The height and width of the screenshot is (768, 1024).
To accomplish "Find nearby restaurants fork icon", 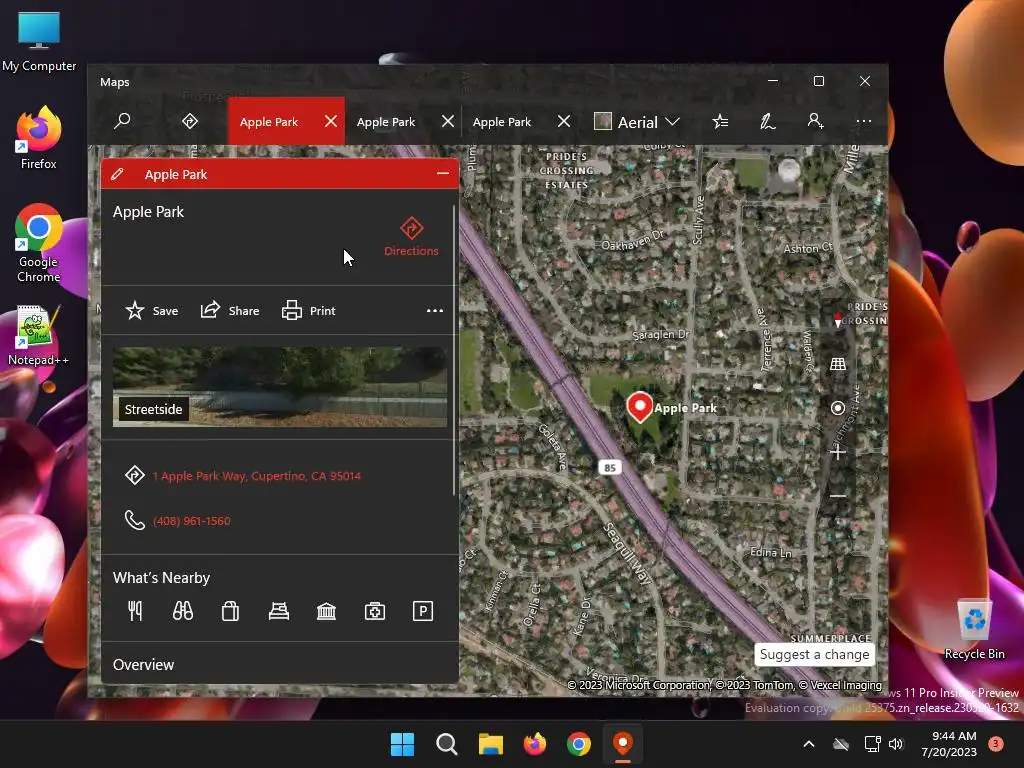I will coord(135,611).
